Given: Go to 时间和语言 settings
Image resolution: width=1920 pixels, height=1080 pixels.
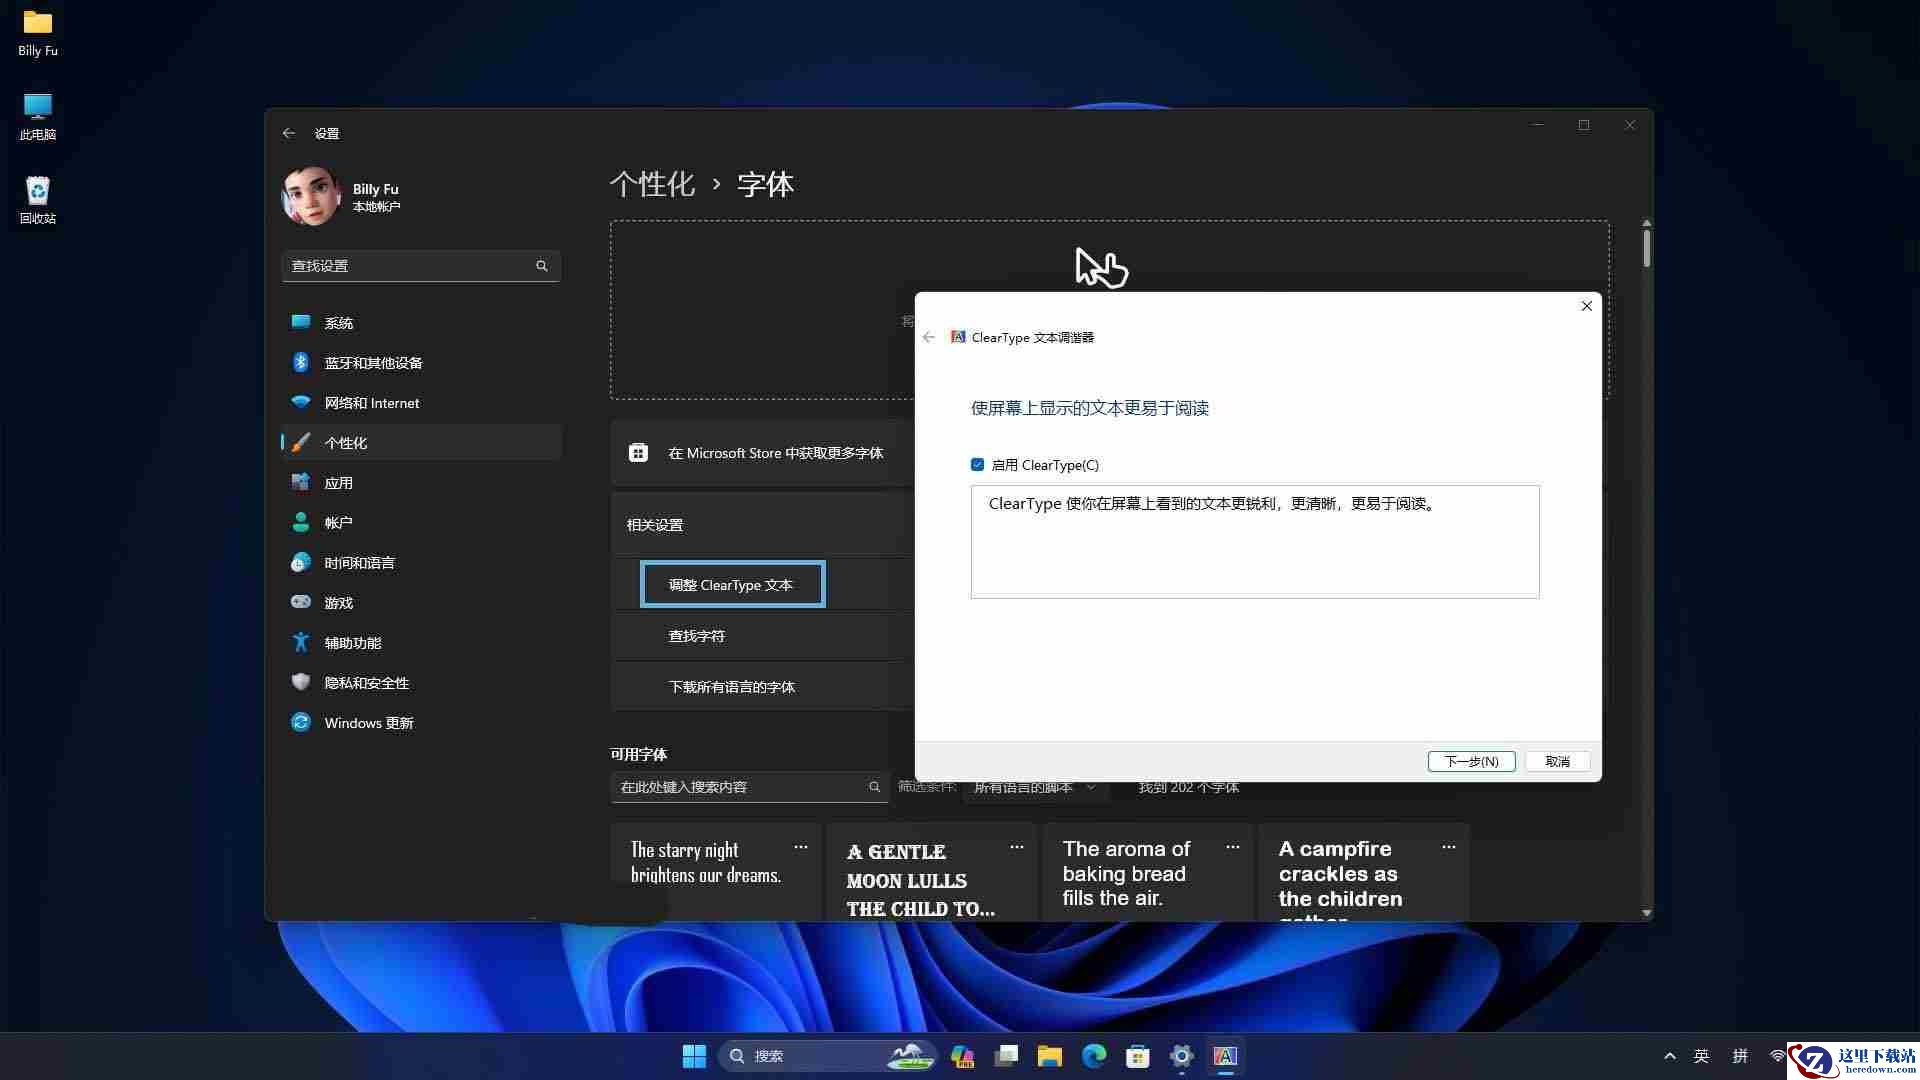Looking at the screenshot, I should (421, 563).
